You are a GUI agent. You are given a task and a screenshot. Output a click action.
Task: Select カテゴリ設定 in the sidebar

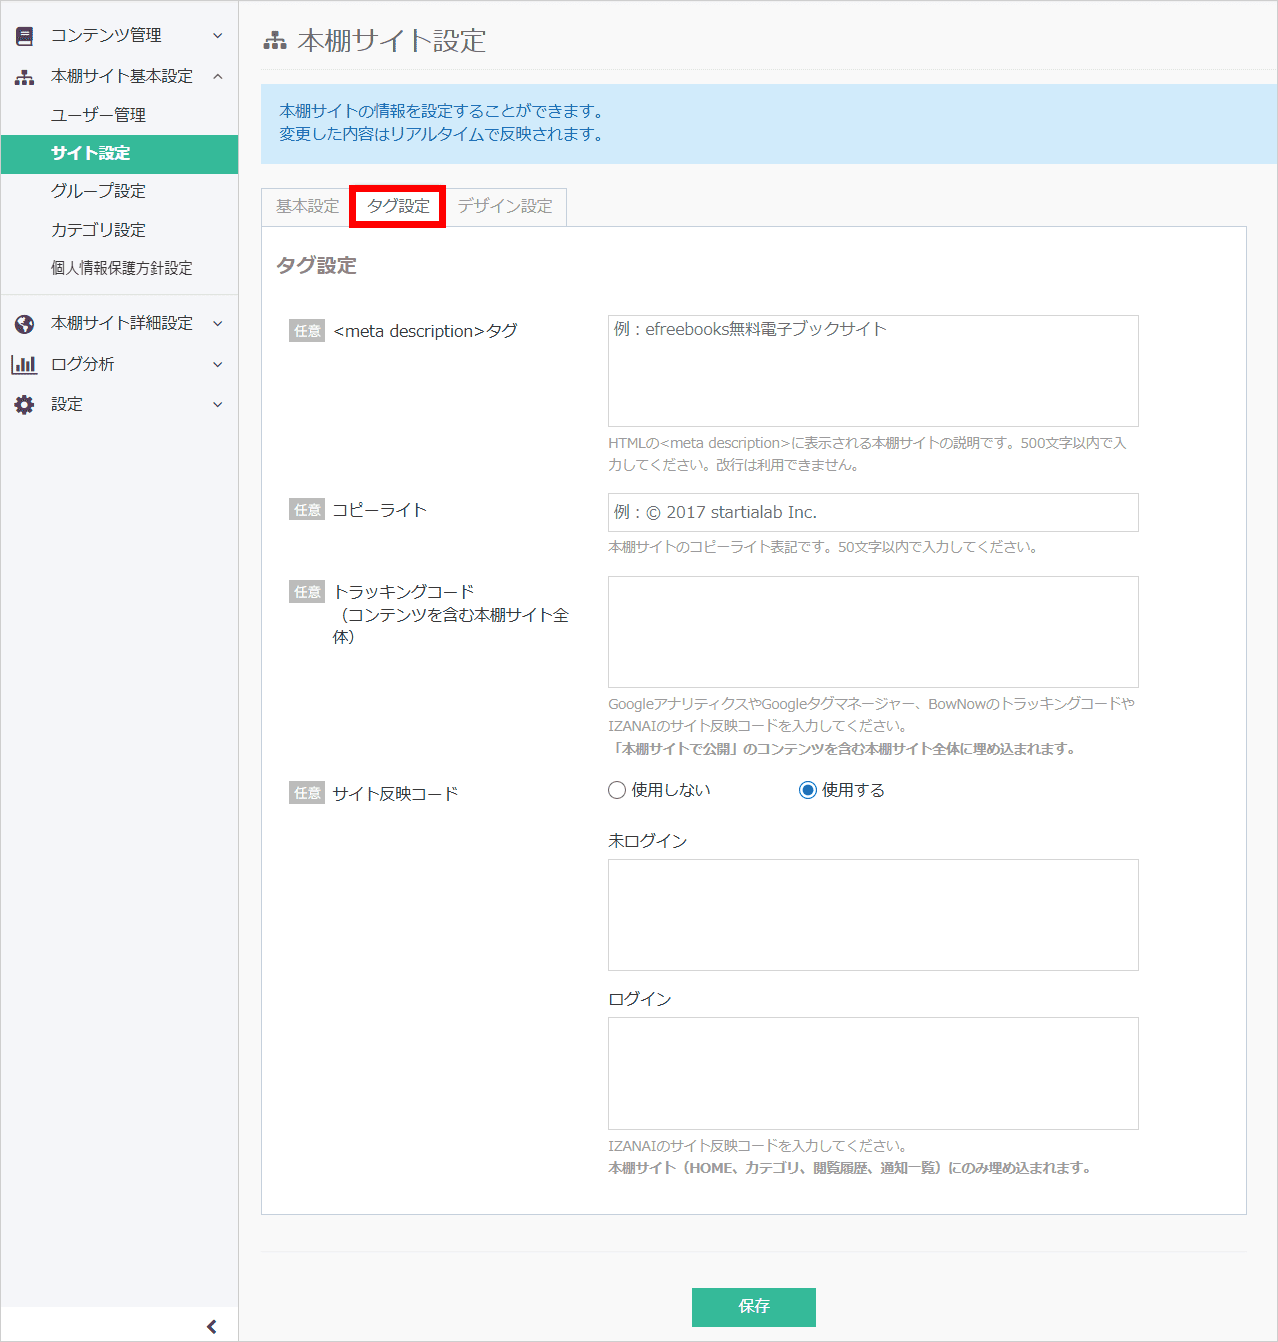(98, 229)
